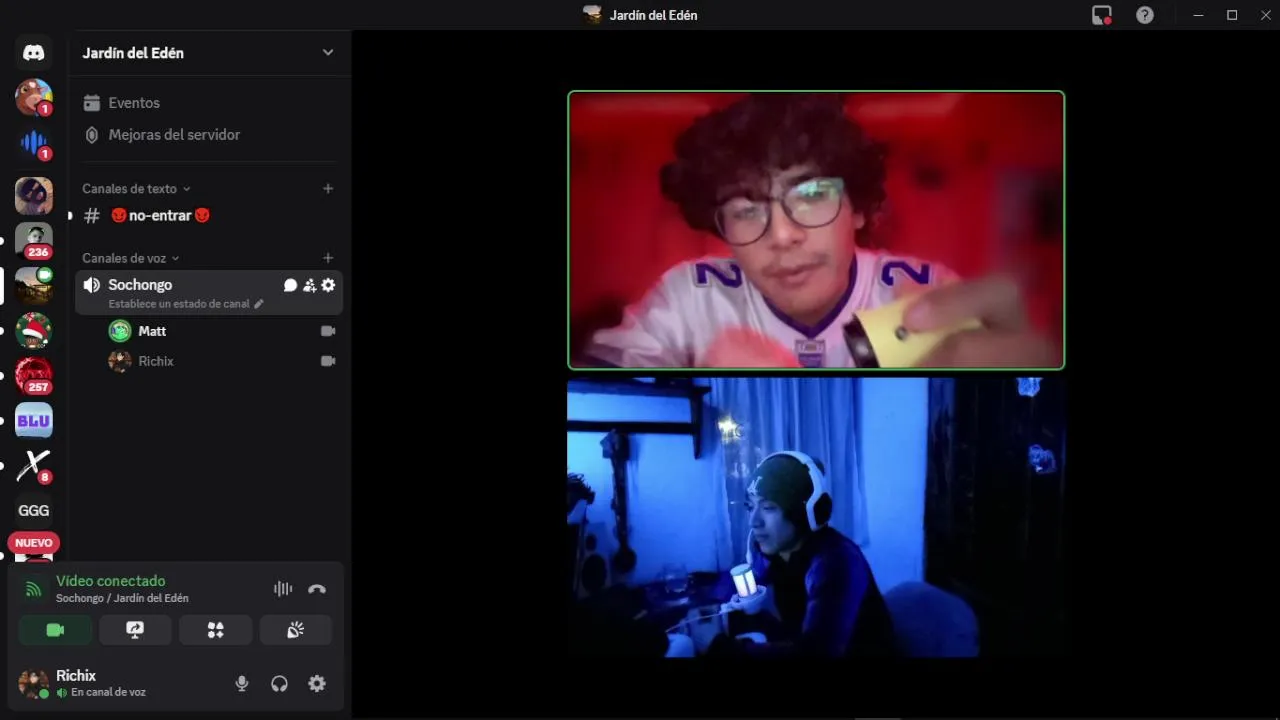Screen dimensions: 1280x720
Task: Share your screen
Action: [x=135, y=630]
